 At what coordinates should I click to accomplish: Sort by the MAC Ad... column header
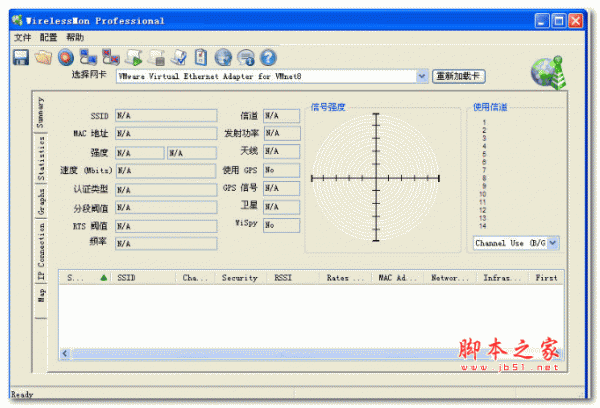pos(397,278)
